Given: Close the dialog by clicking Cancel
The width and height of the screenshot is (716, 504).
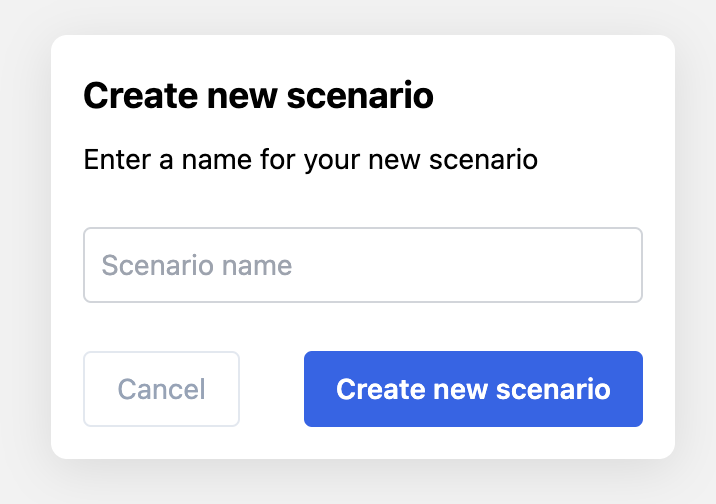Looking at the screenshot, I should 161,389.
